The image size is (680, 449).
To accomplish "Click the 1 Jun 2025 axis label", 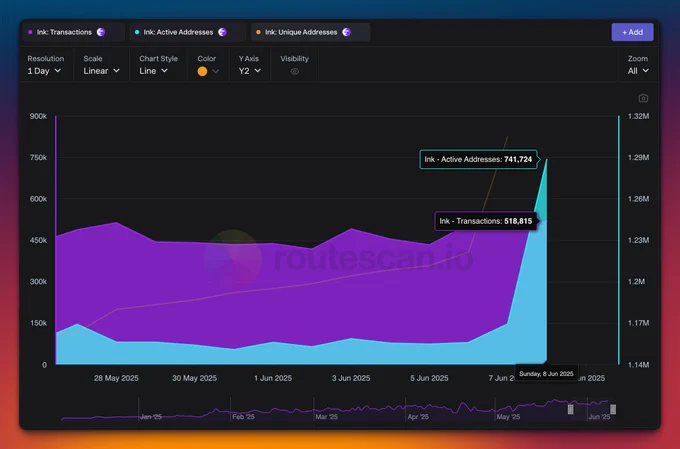I will (x=273, y=378).
